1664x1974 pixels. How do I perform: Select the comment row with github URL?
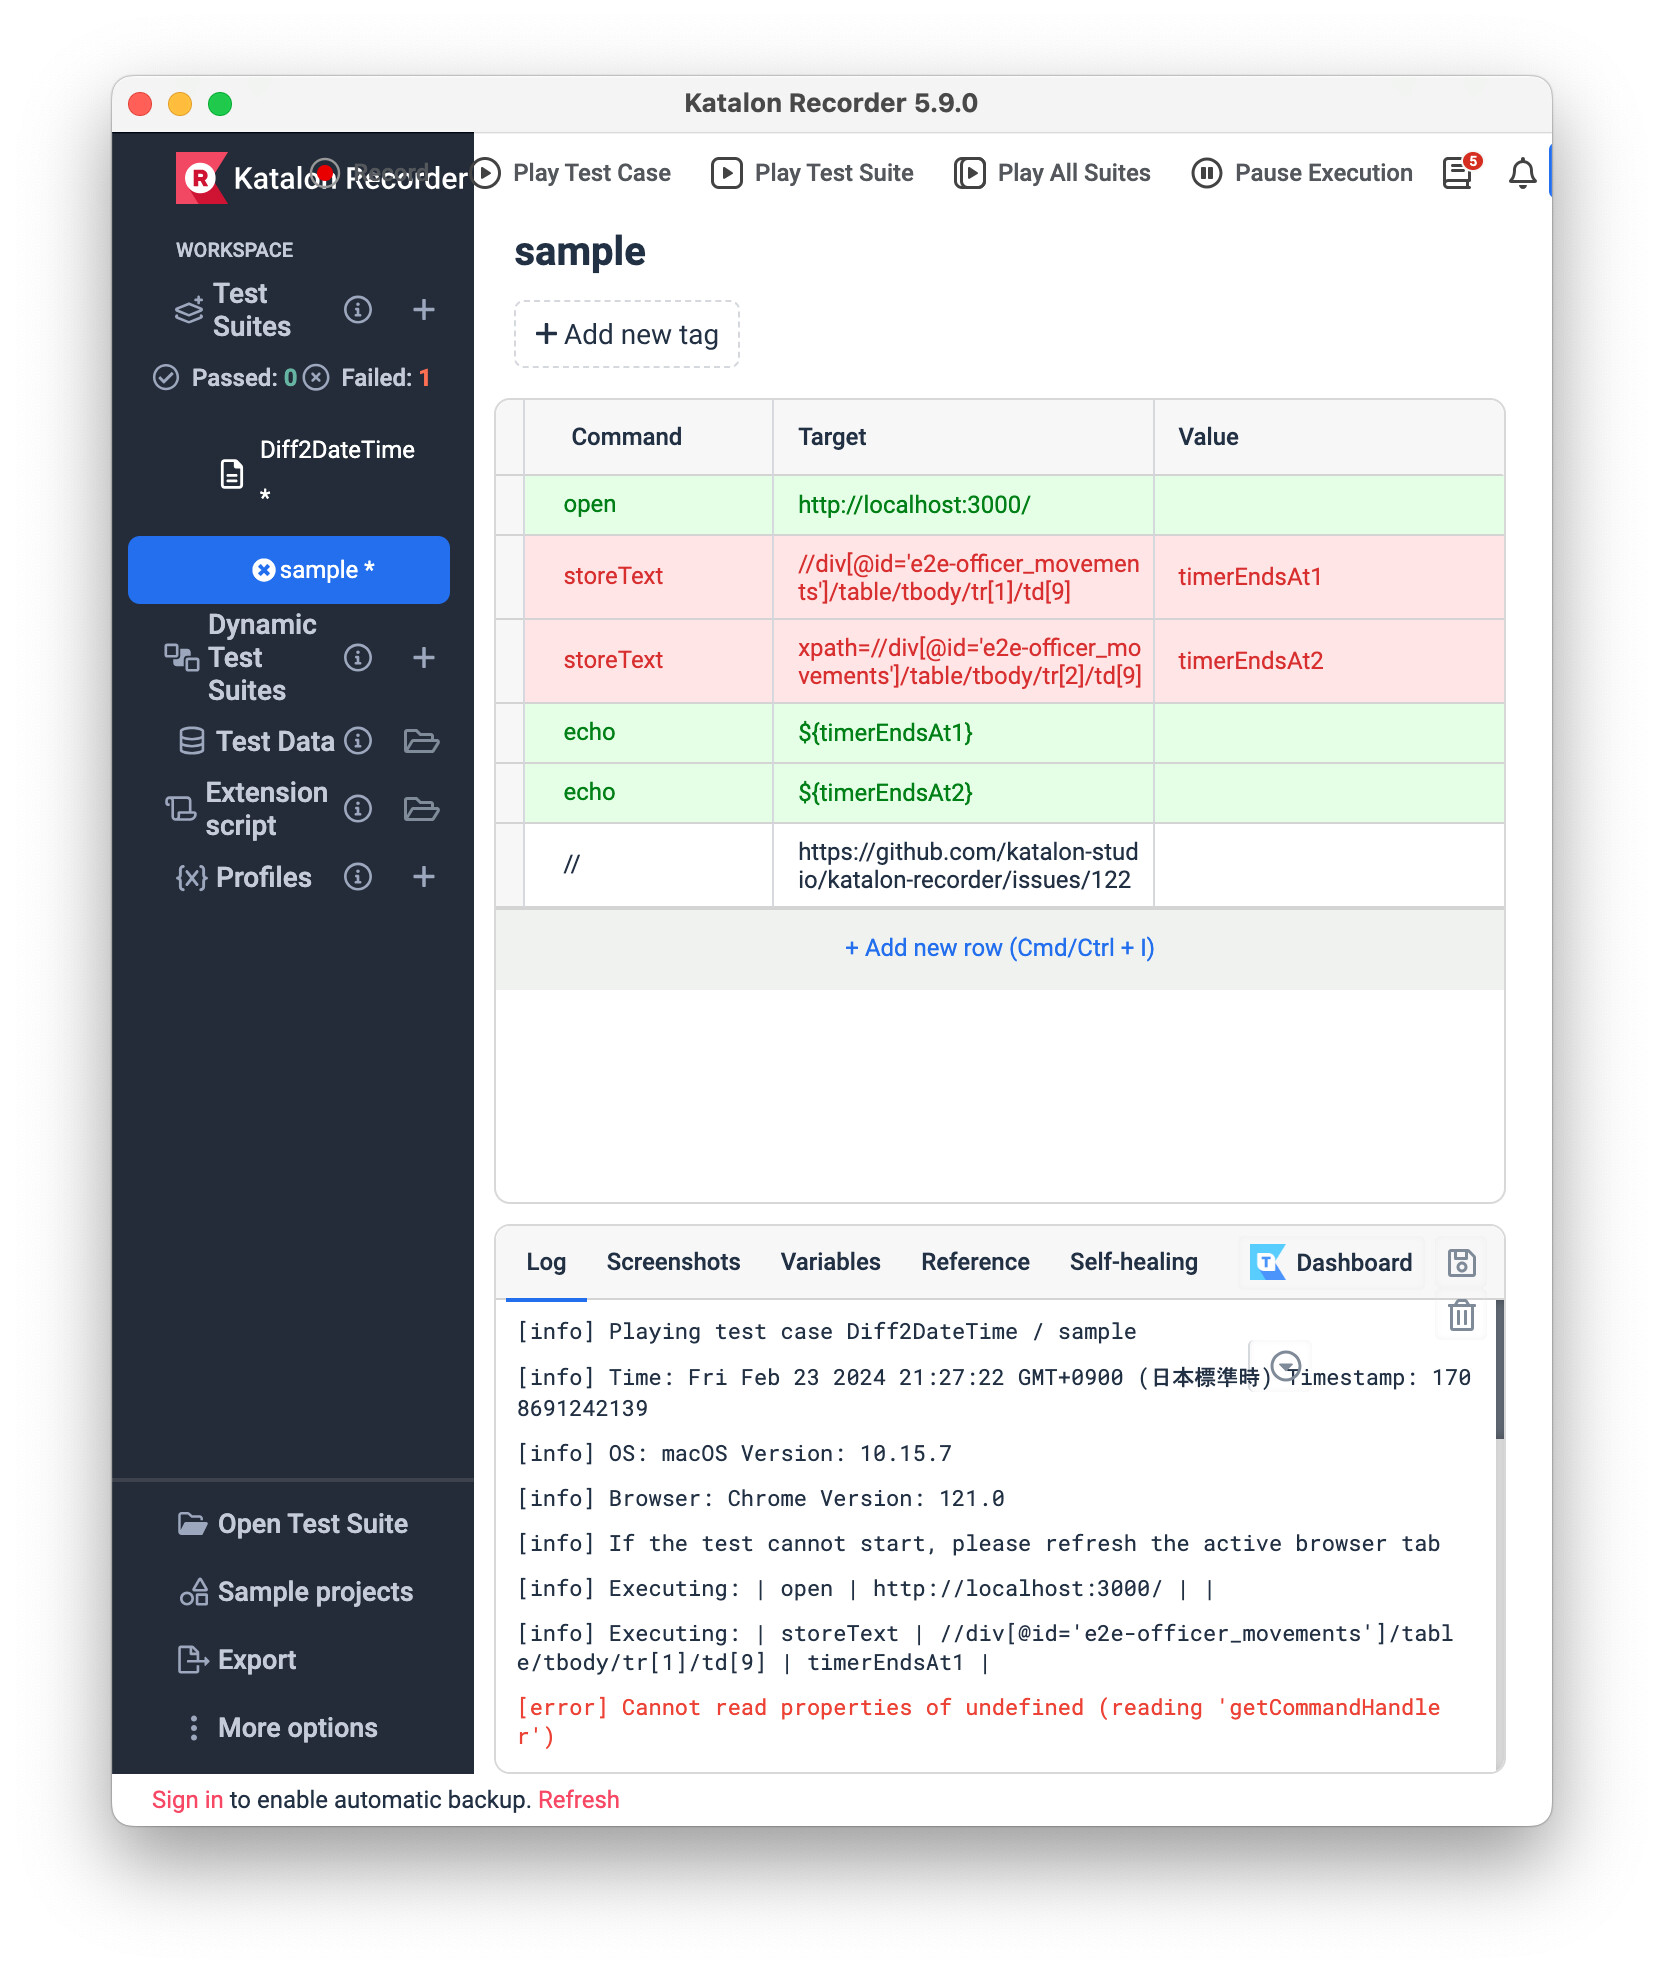[x=1000, y=865]
